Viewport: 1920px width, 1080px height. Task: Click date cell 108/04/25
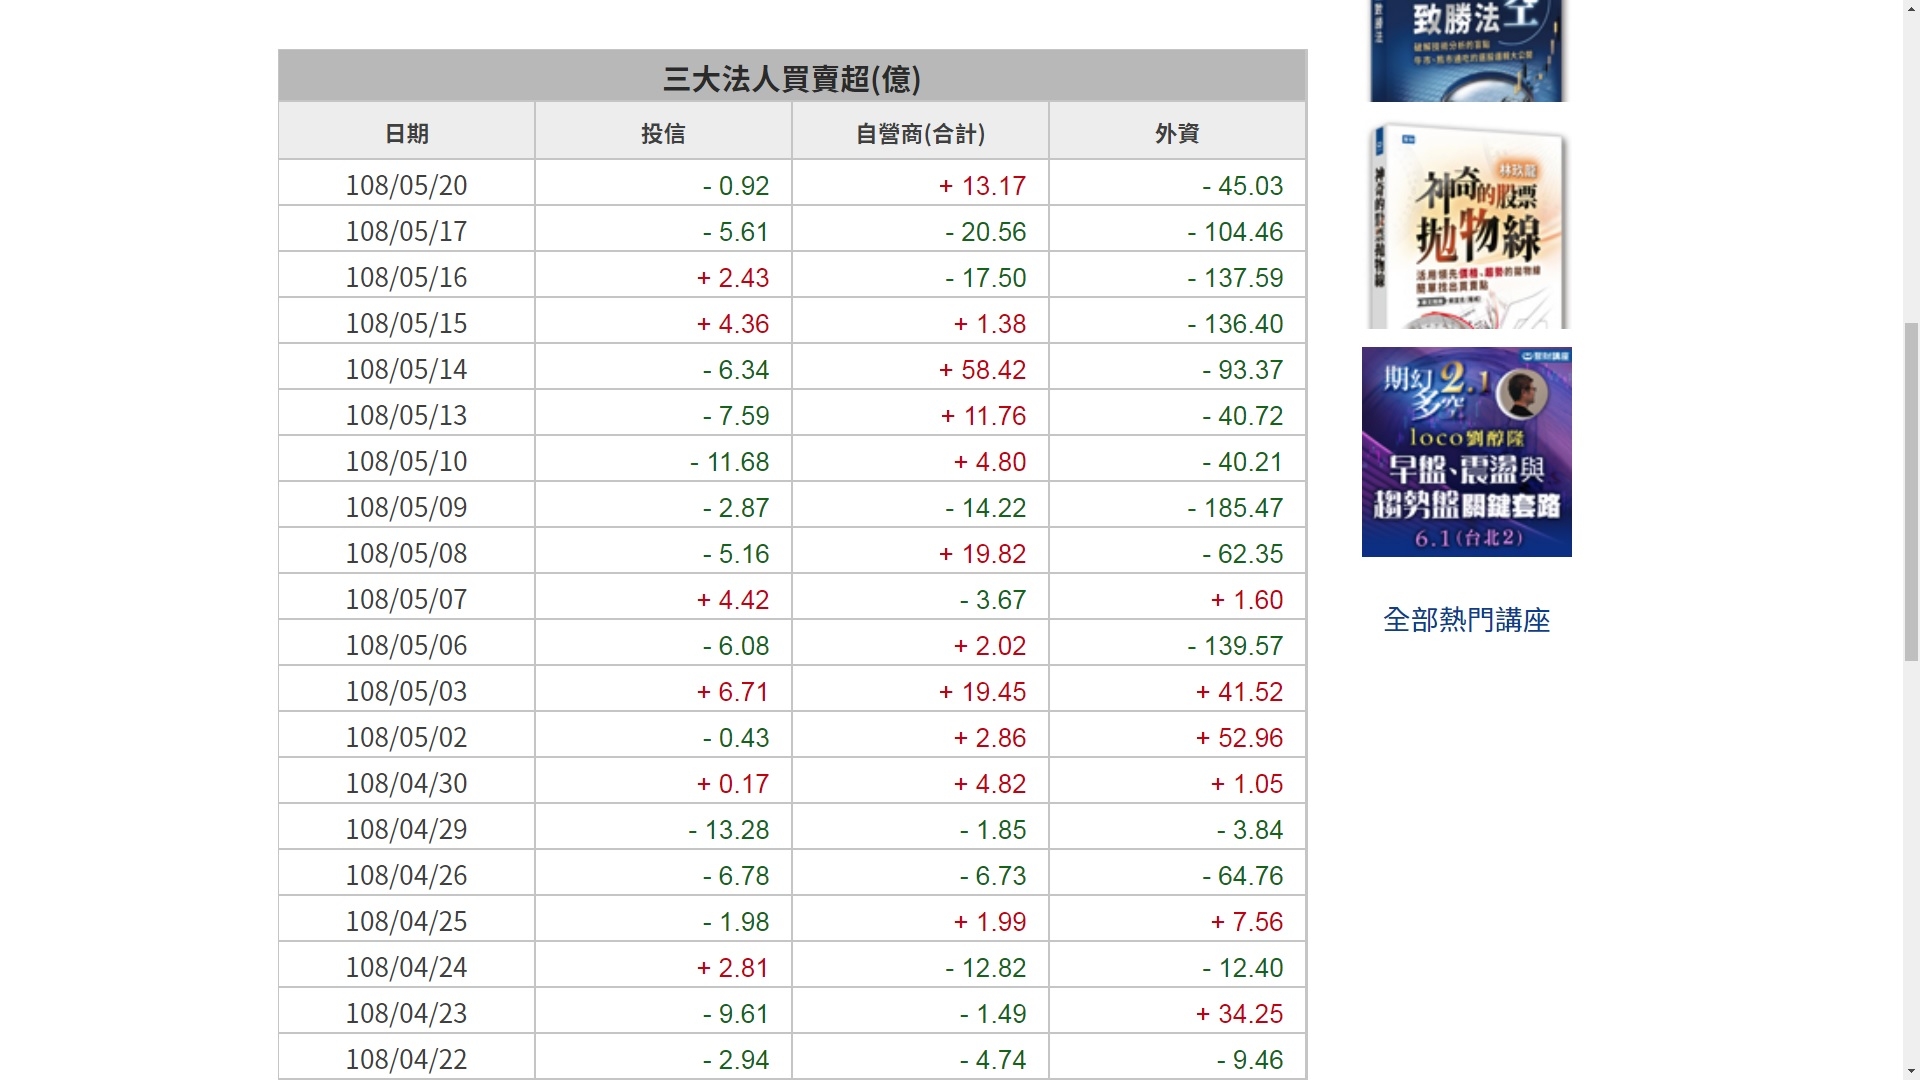pyautogui.click(x=406, y=921)
